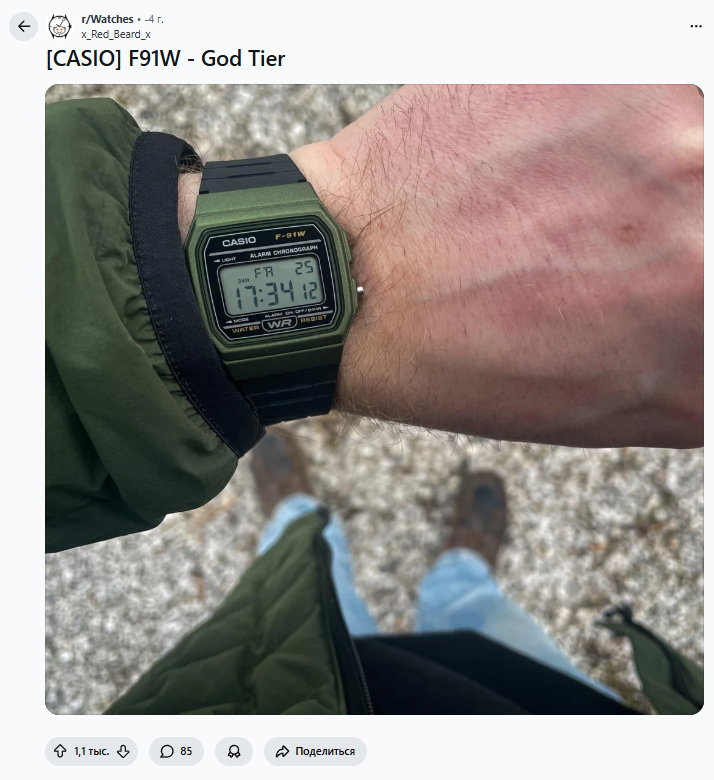Give an award using the award icon
Image resolution: width=714 pixels, height=780 pixels.
234,751
